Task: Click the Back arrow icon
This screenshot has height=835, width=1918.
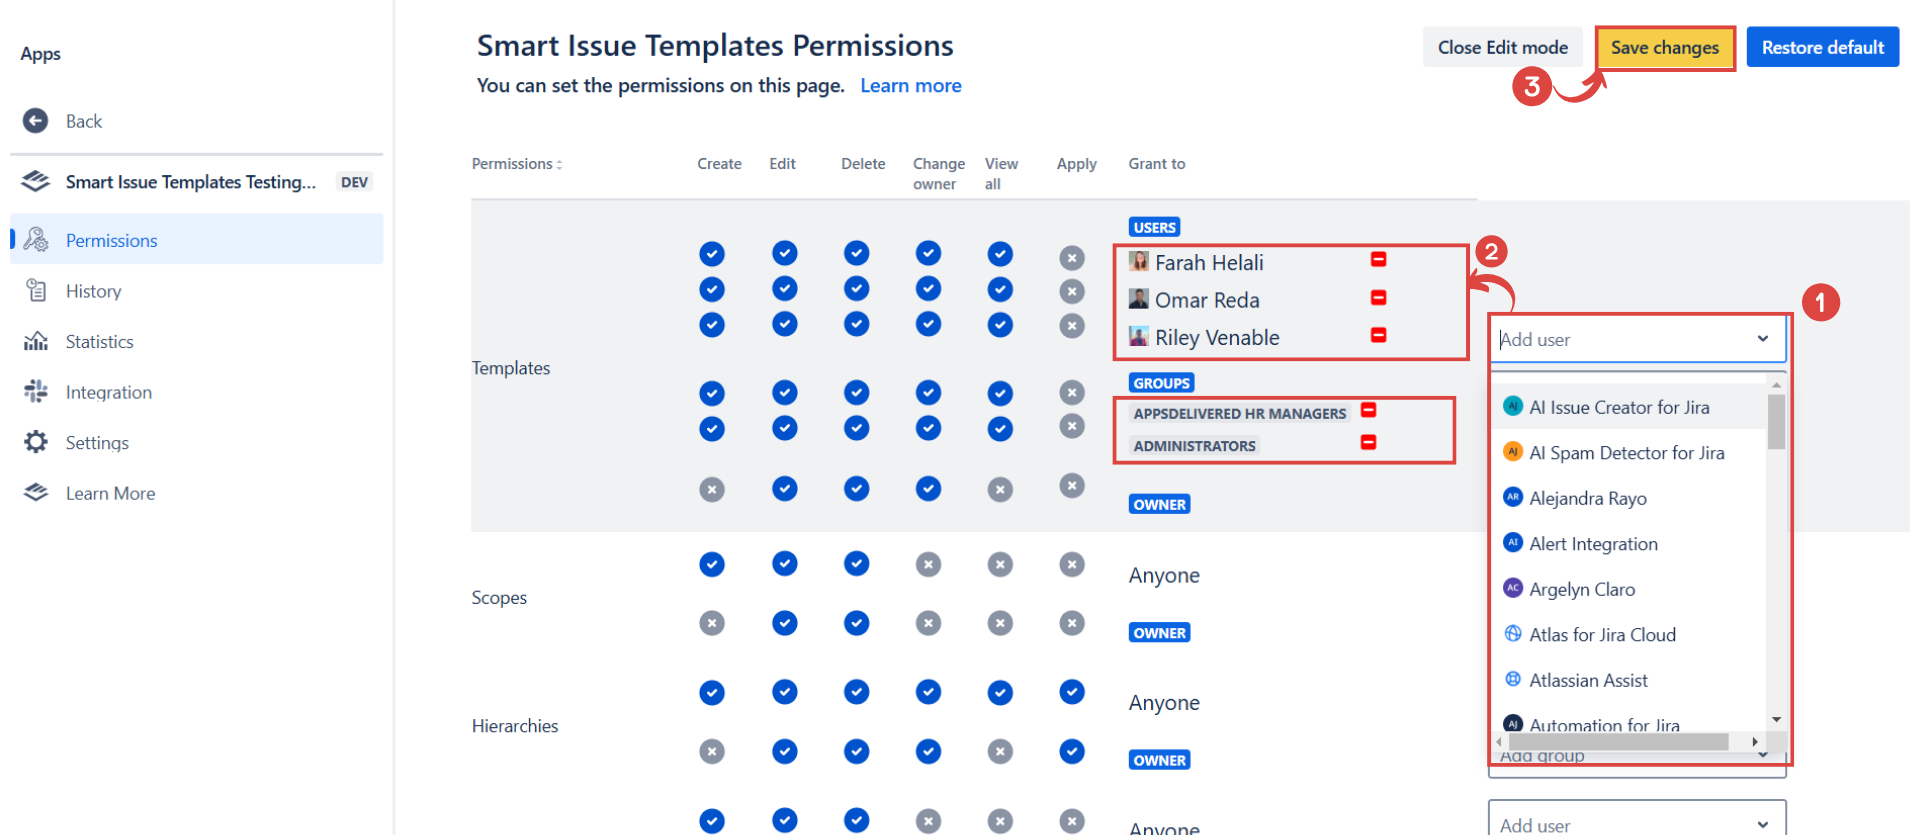Action: pyautogui.click(x=36, y=121)
